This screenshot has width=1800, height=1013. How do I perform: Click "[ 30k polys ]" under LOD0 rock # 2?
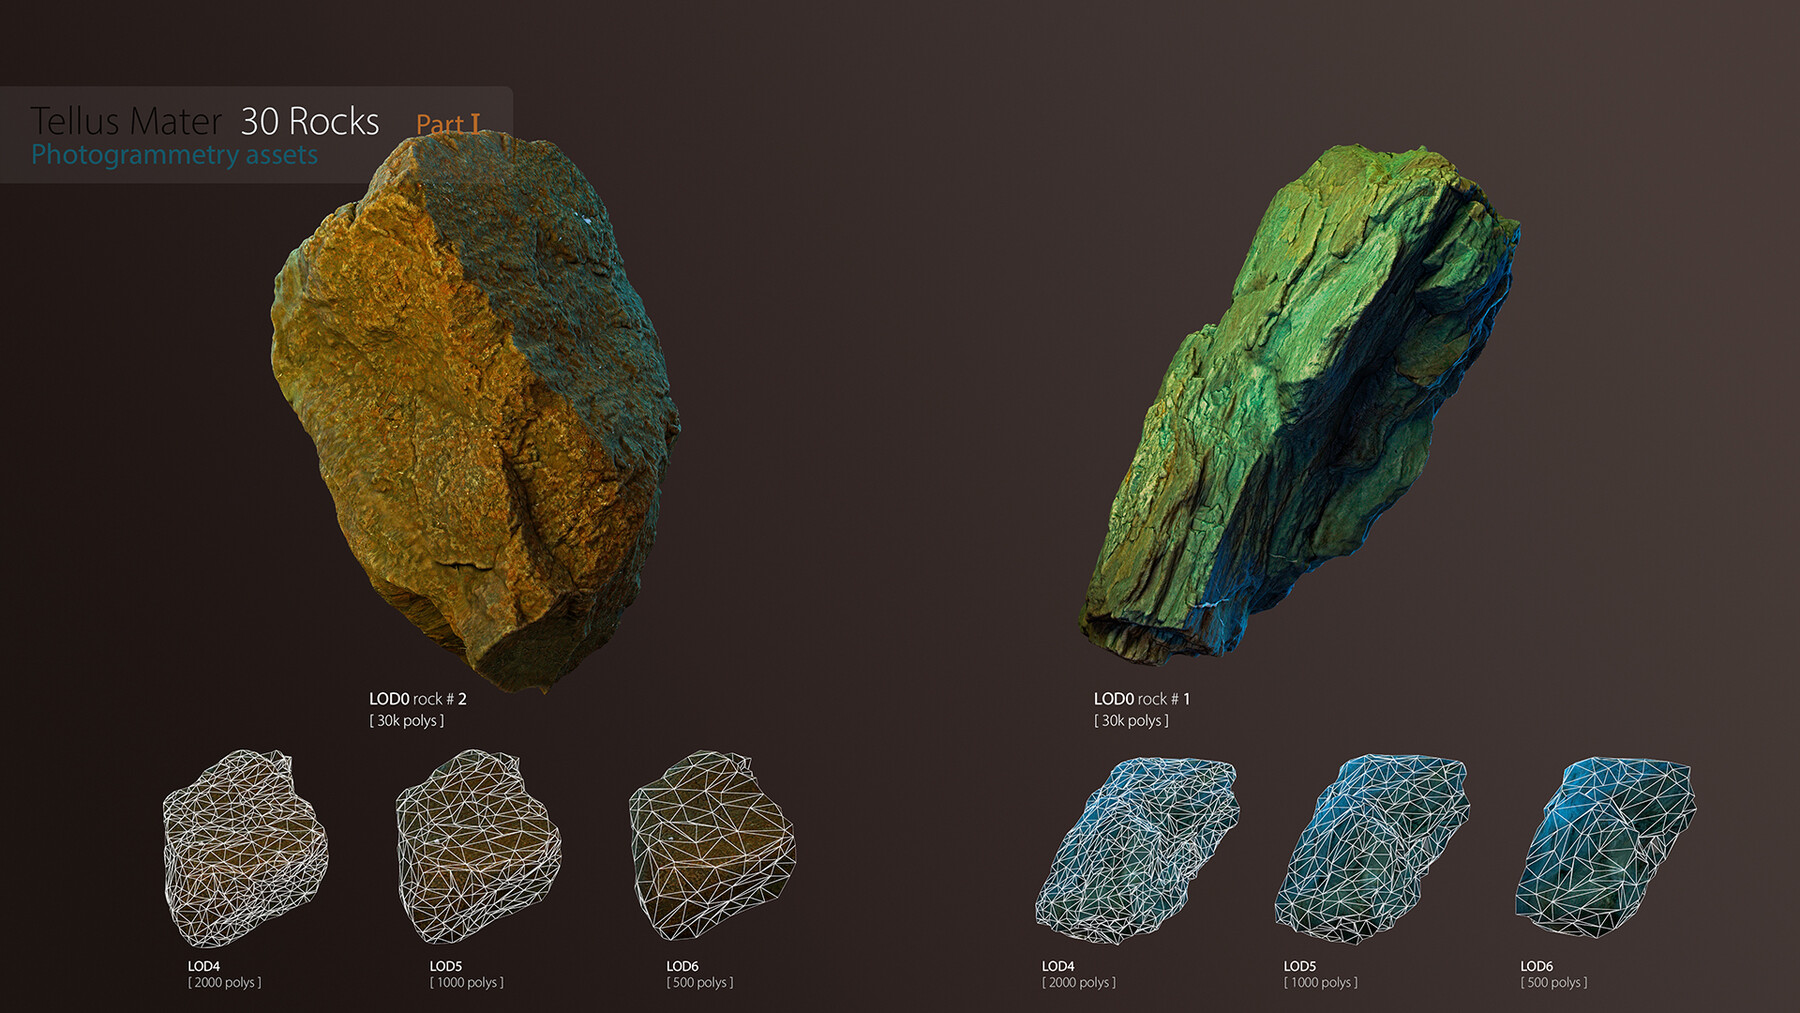pyautogui.click(x=407, y=721)
